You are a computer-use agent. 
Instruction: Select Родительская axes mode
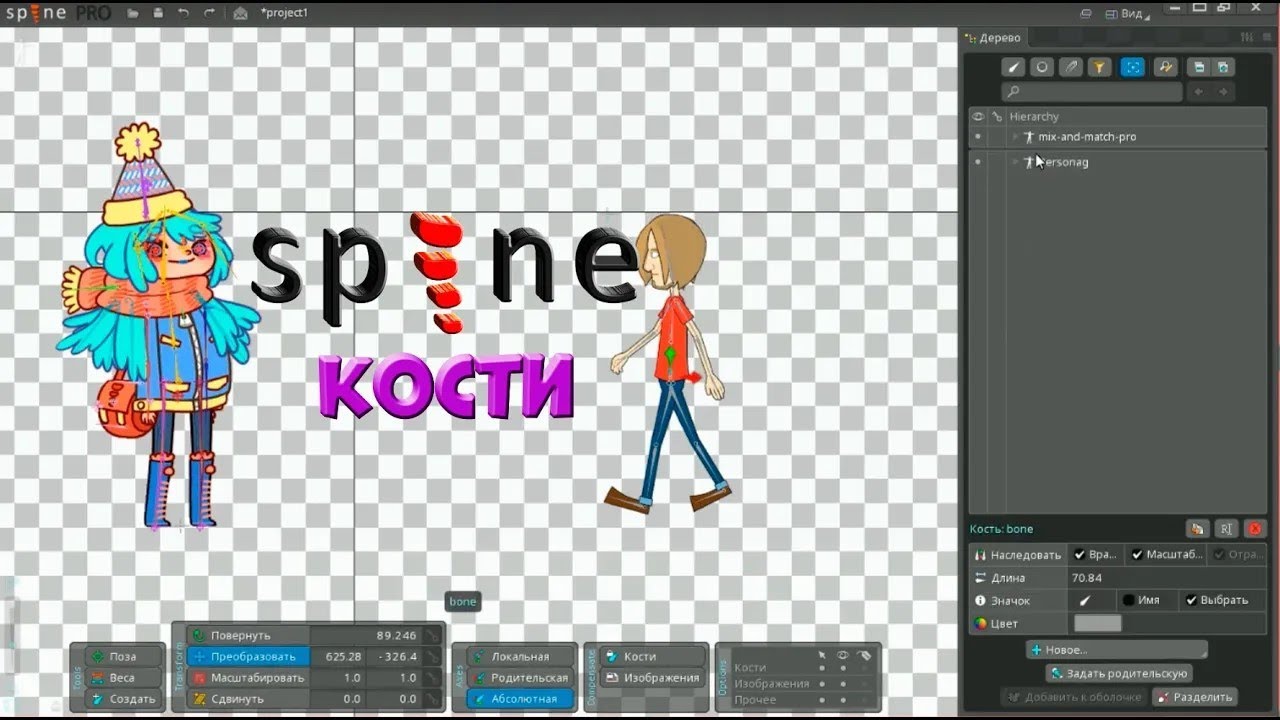click(x=520, y=678)
